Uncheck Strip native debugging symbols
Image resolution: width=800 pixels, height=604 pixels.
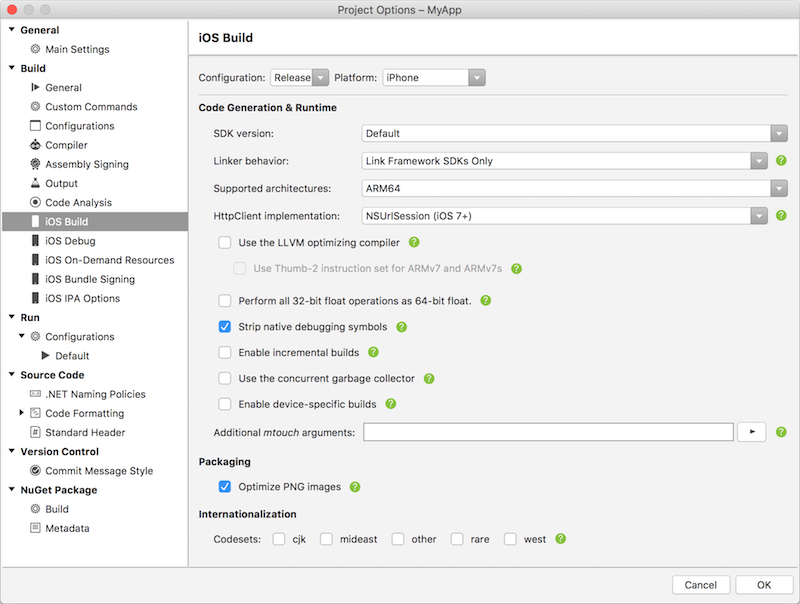pos(225,326)
